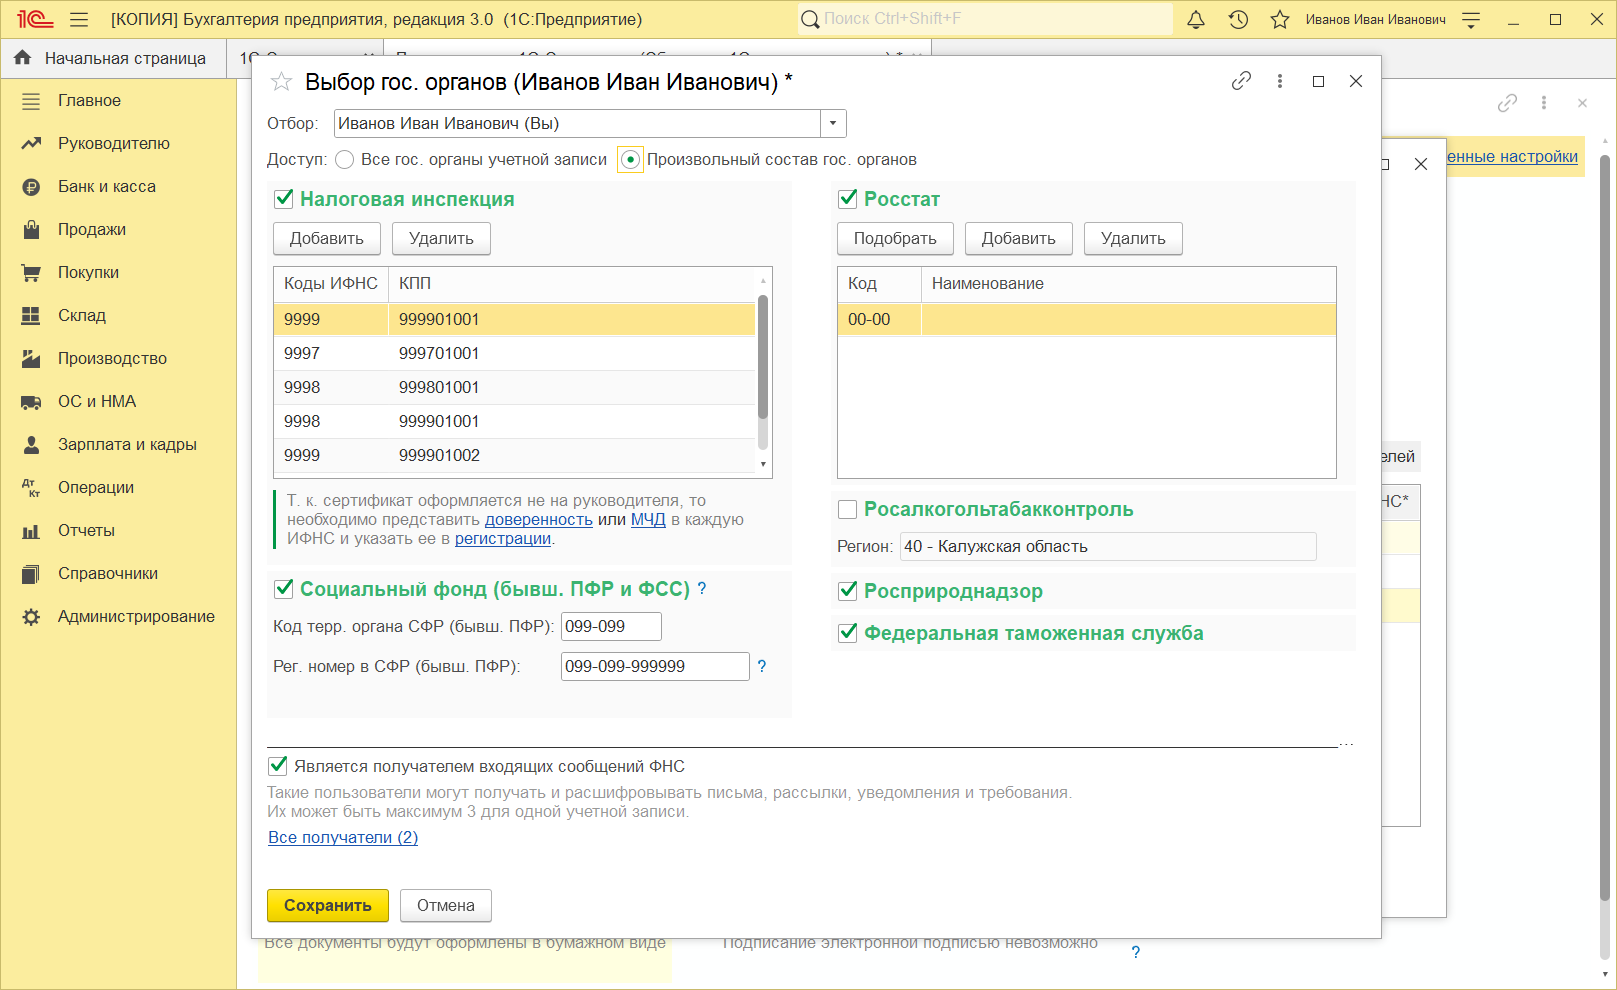Open the МЧД link
1617x990 pixels.
tap(648, 519)
